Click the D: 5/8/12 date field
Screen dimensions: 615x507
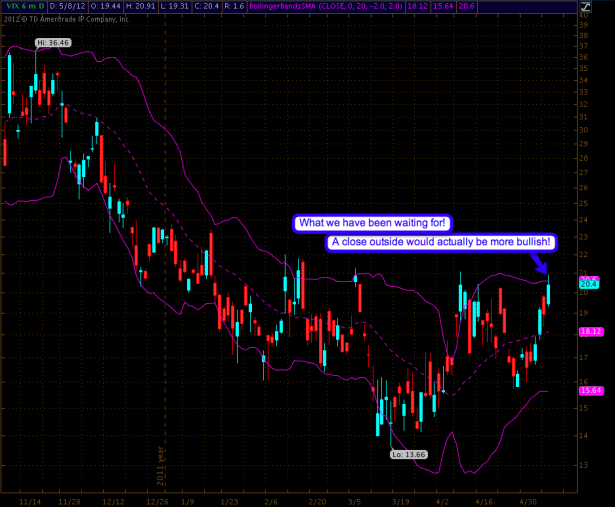[x=69, y=6]
